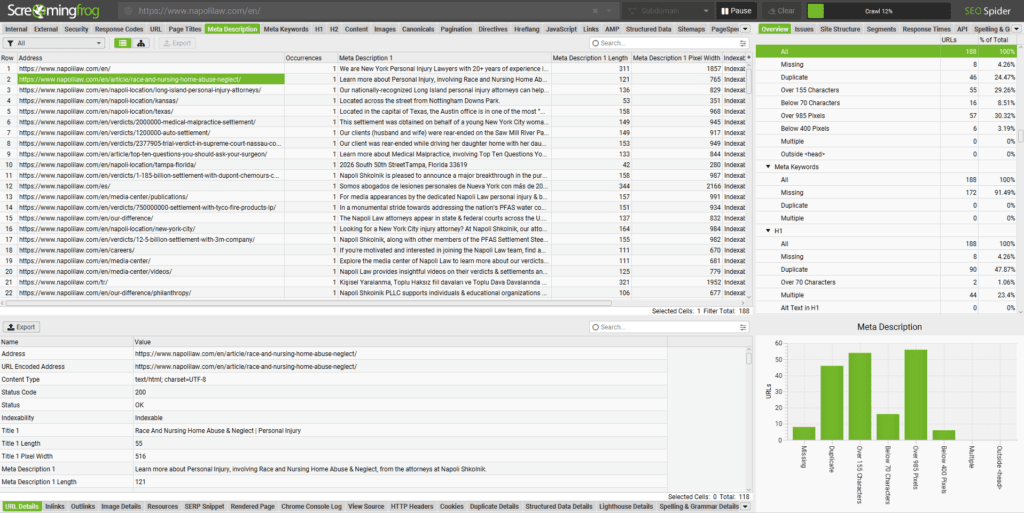Collapse the Meta Keywords section
Image resolution: width=1024 pixels, height=513 pixels.
[768, 167]
